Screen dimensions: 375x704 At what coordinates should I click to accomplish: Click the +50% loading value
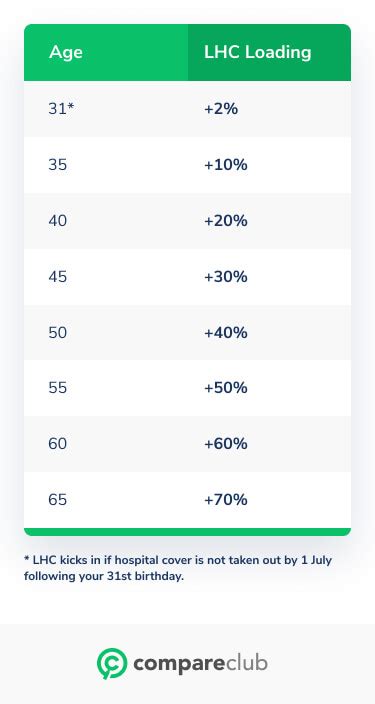[226, 388]
